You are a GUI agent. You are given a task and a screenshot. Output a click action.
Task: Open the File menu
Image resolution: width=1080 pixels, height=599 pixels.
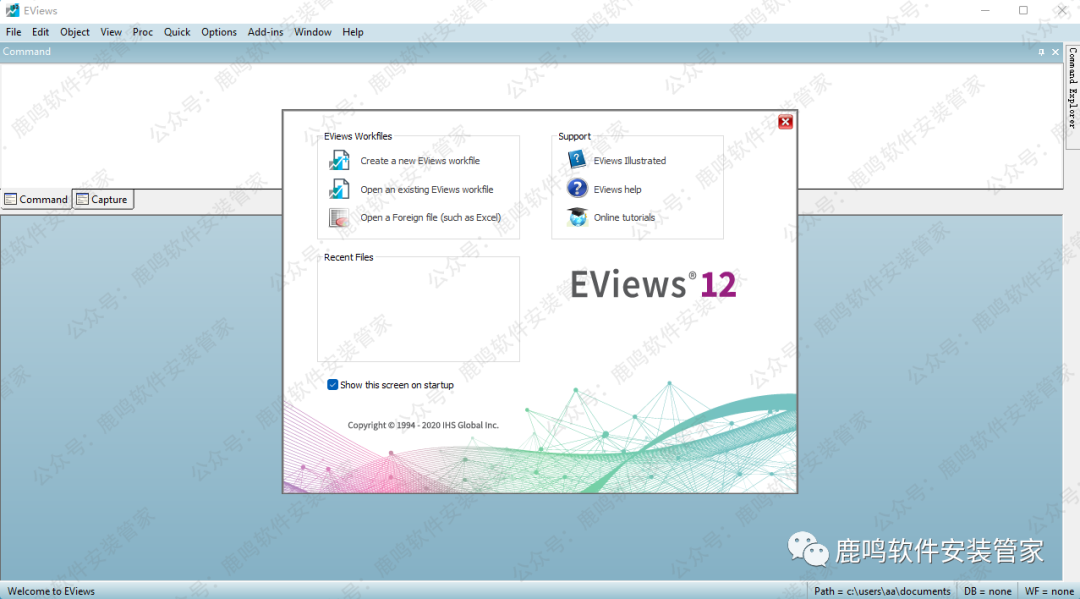[13, 32]
